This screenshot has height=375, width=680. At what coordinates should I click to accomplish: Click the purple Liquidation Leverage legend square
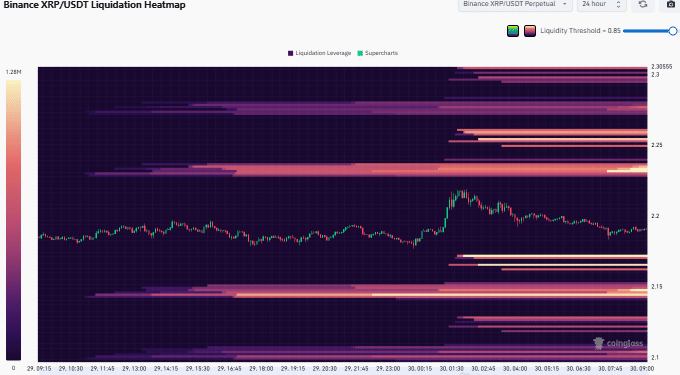291,53
